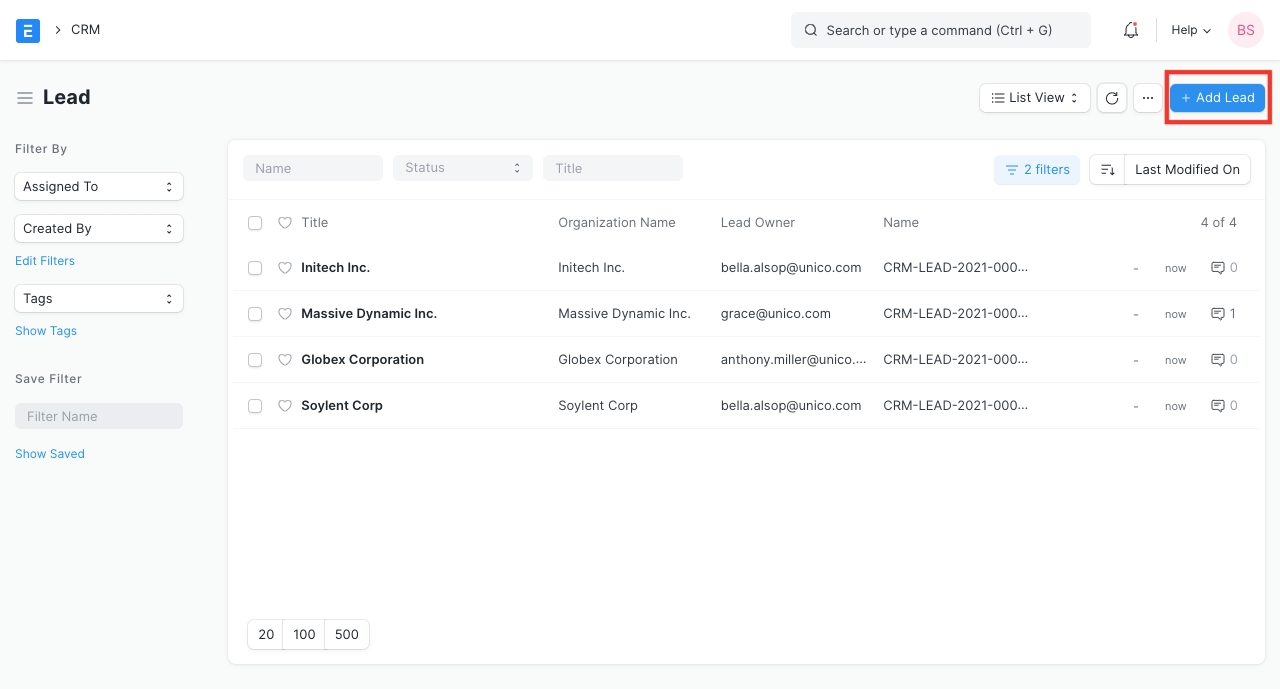Open the Status filter dropdown
Viewport: 1280px width, 689px height.
coord(462,168)
